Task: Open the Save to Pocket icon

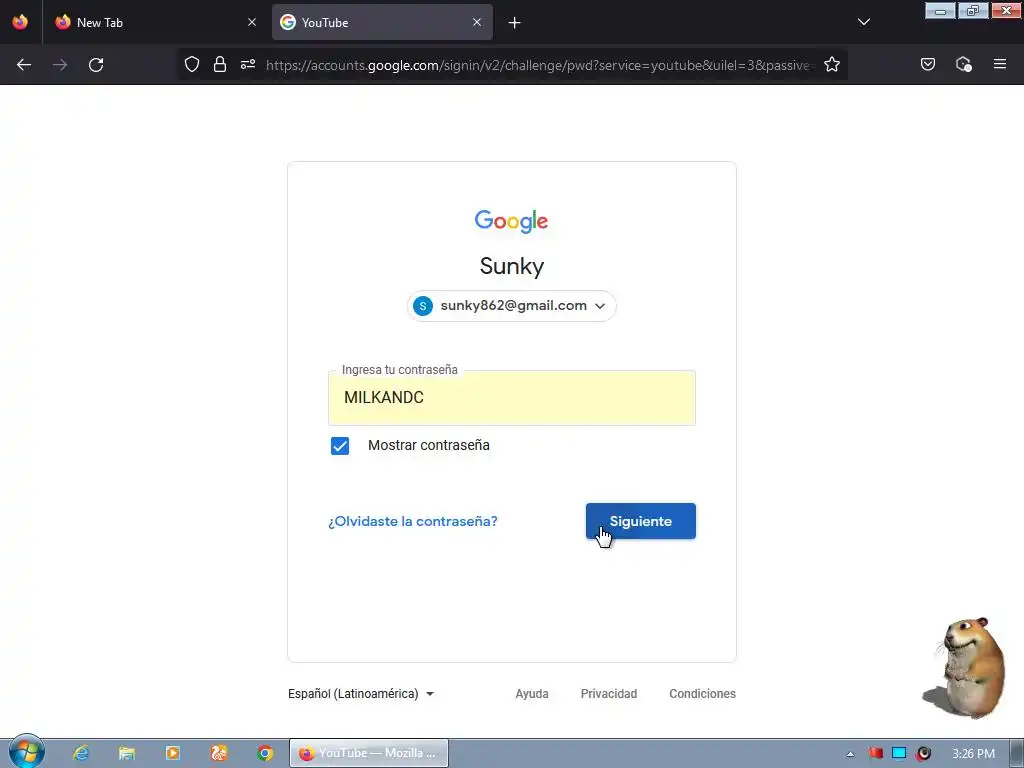Action: tap(928, 64)
